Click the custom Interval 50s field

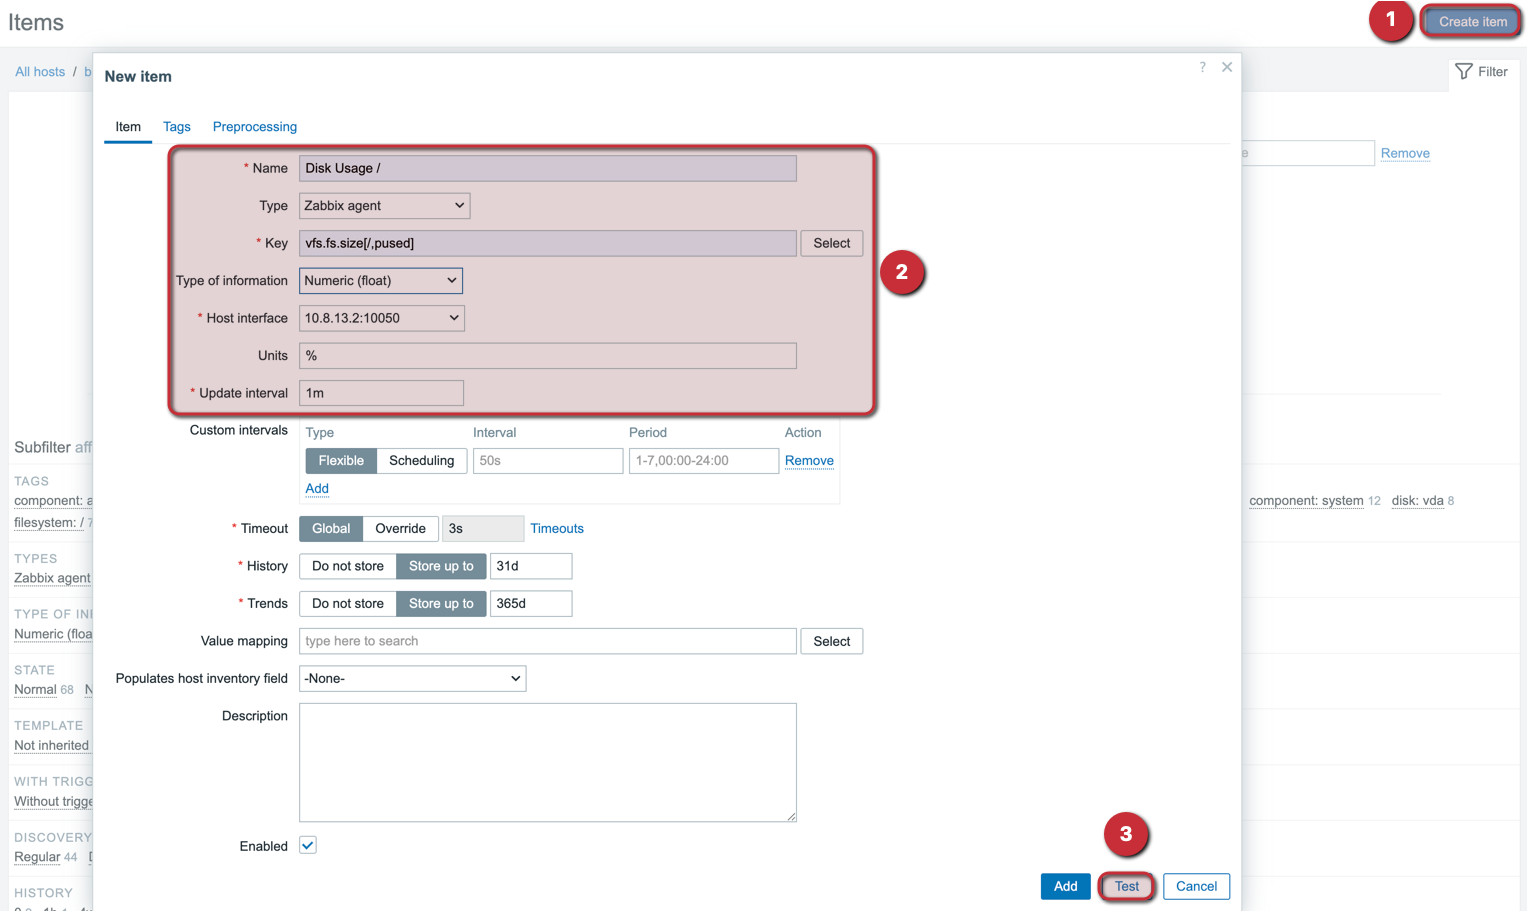(548, 461)
